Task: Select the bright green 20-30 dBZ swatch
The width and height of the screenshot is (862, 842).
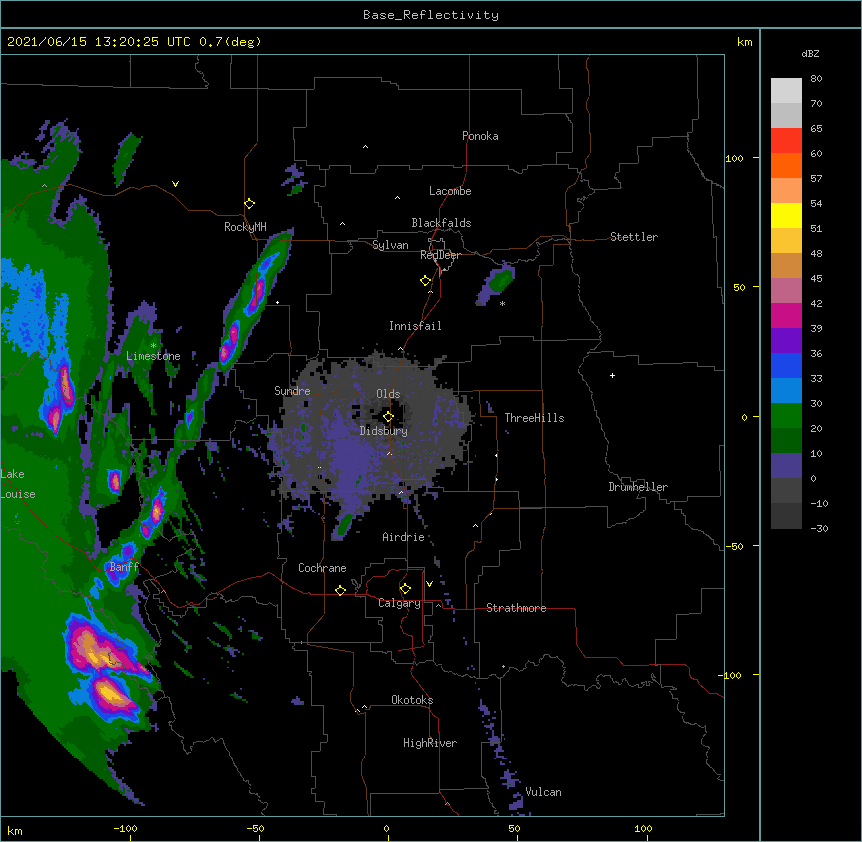Action: pos(786,416)
